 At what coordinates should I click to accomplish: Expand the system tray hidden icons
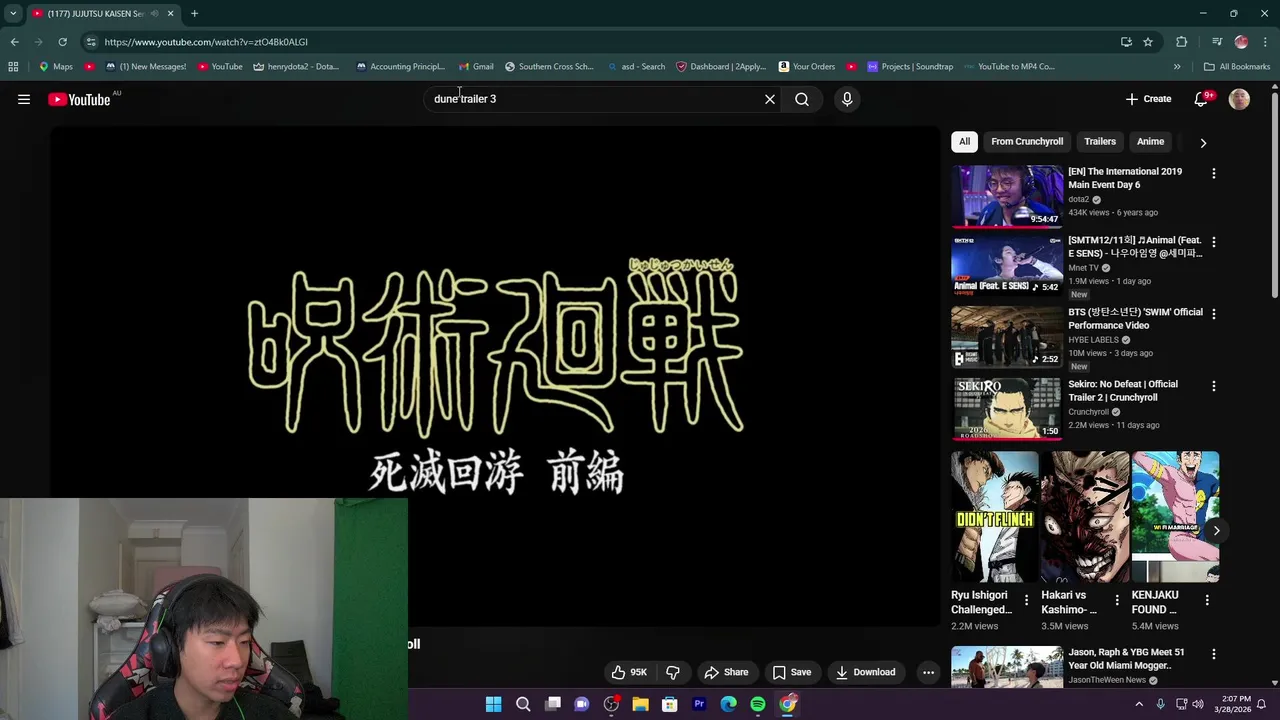1139,704
